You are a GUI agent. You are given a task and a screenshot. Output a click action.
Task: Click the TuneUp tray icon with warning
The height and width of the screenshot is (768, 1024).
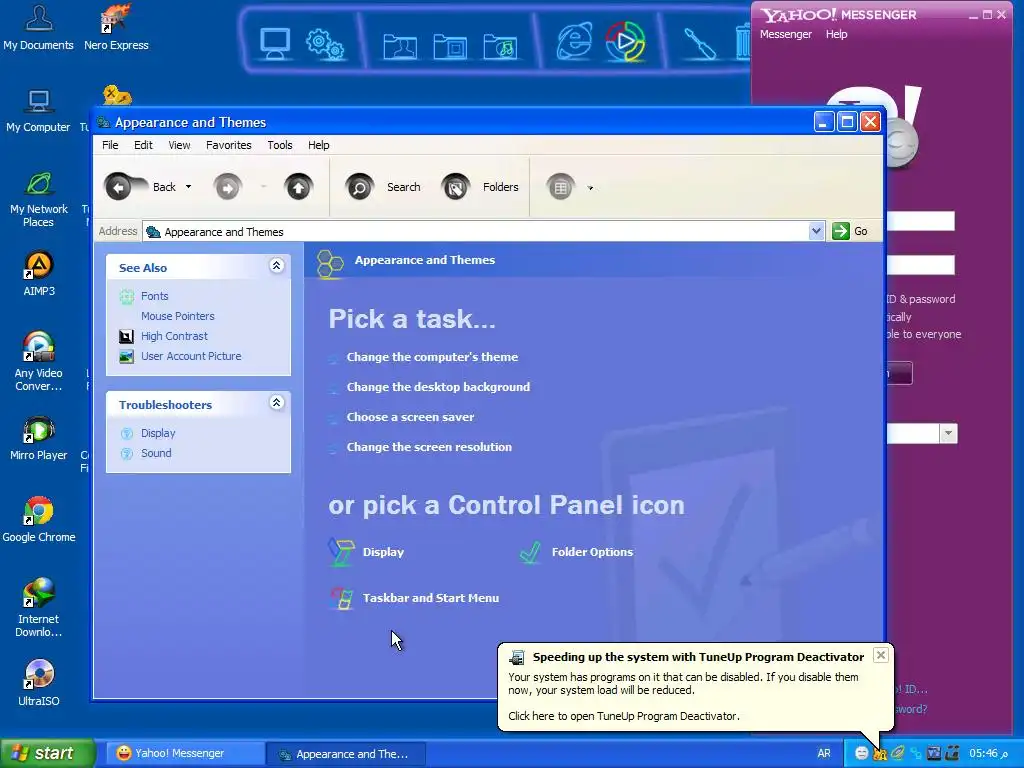[x=880, y=754]
